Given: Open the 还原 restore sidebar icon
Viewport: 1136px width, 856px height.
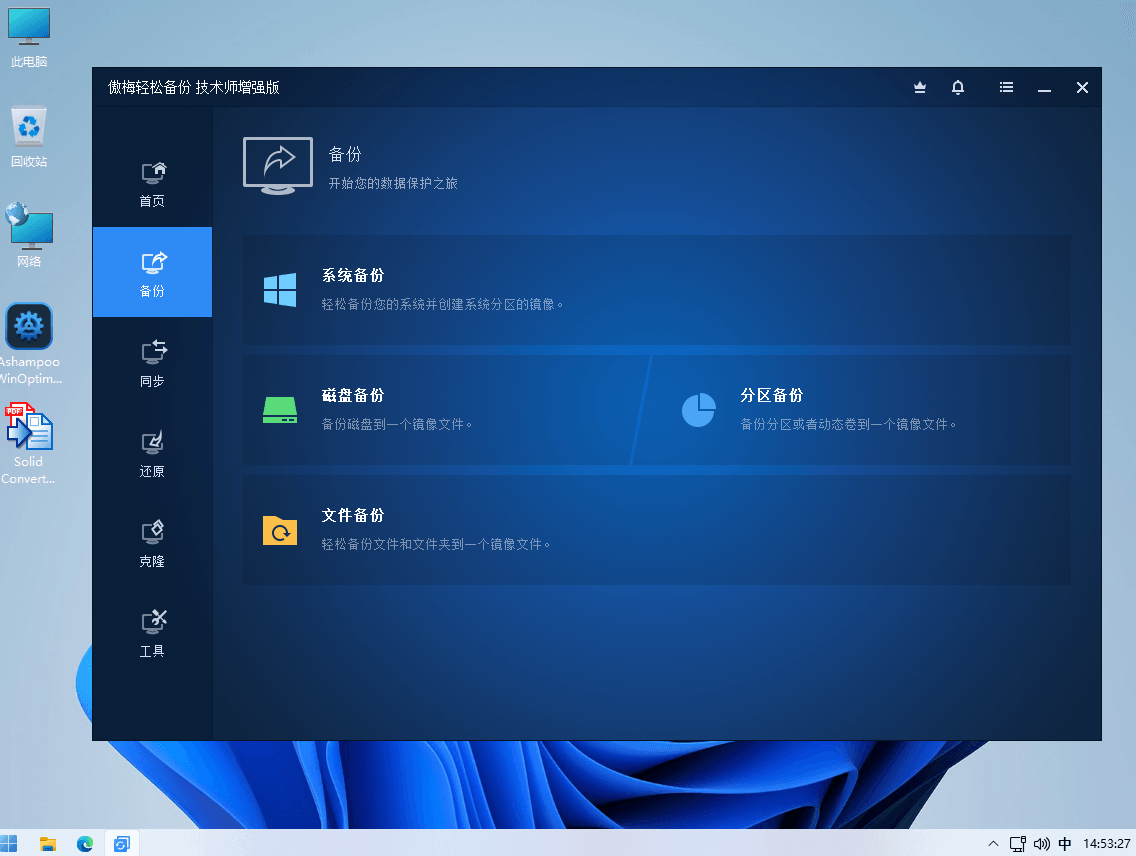Looking at the screenshot, I should 153,442.
